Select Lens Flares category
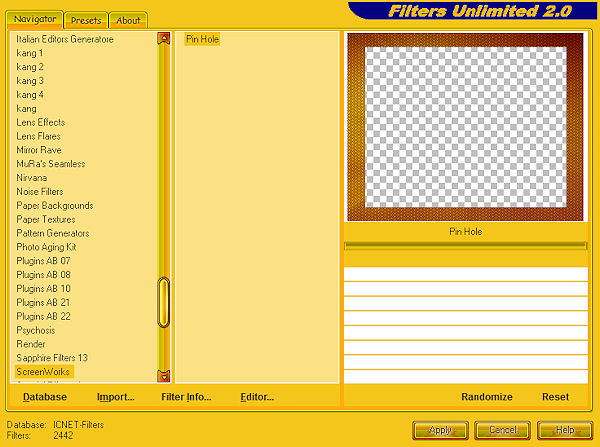This screenshot has height=447, width=600. pyautogui.click(x=38, y=136)
